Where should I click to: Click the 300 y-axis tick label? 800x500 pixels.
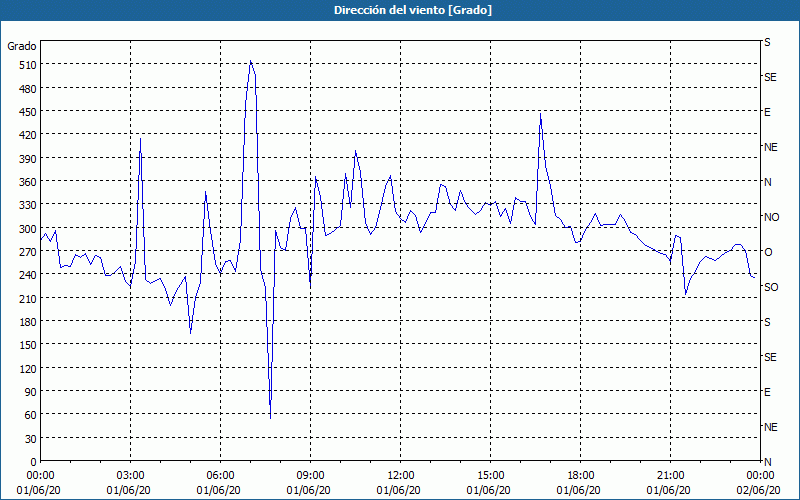point(28,229)
